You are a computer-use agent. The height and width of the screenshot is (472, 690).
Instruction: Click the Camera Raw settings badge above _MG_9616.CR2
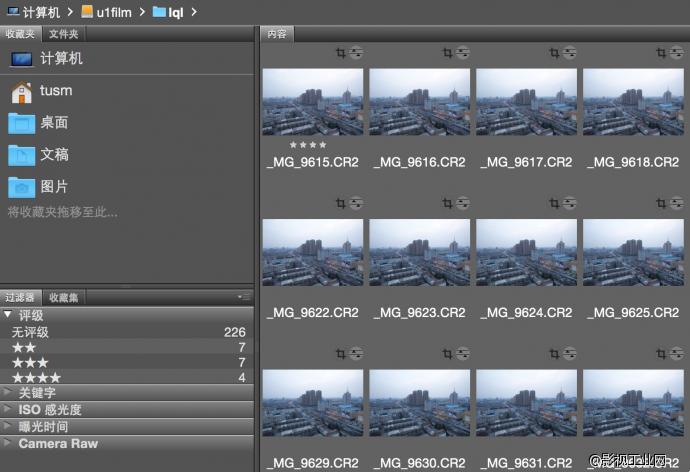(463, 53)
